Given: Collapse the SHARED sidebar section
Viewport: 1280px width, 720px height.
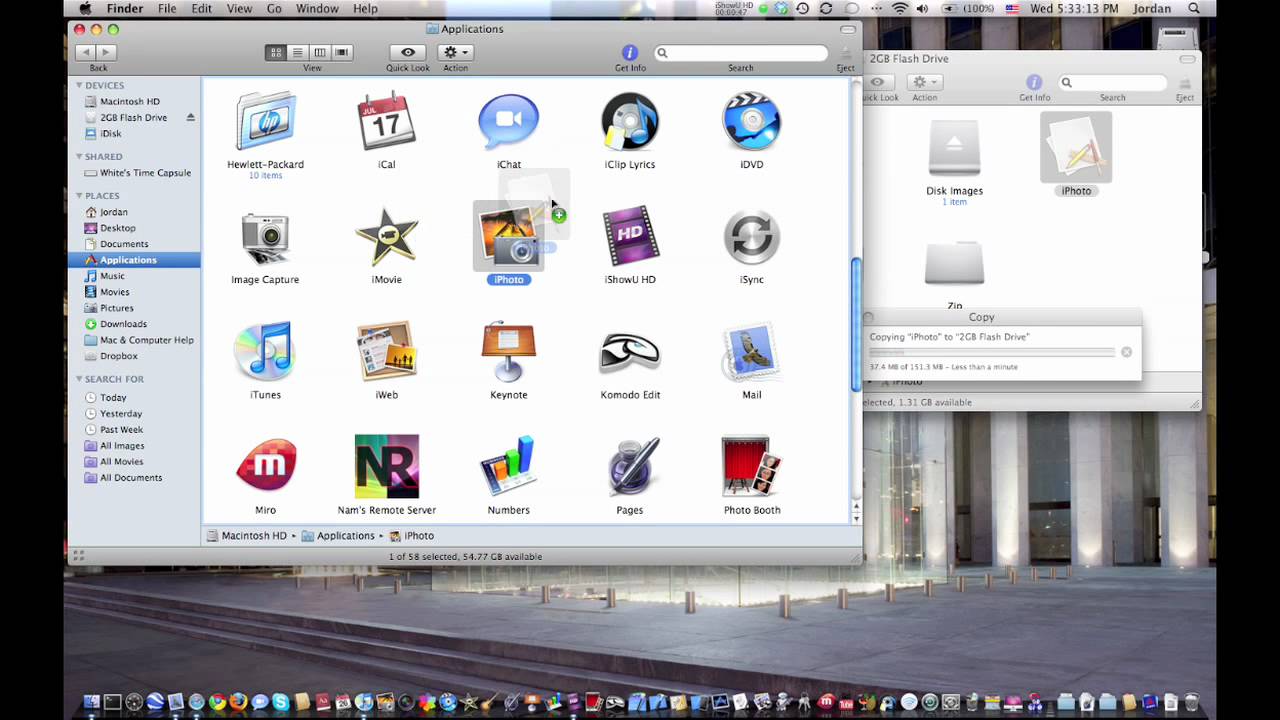Looking at the screenshot, I should coord(80,156).
